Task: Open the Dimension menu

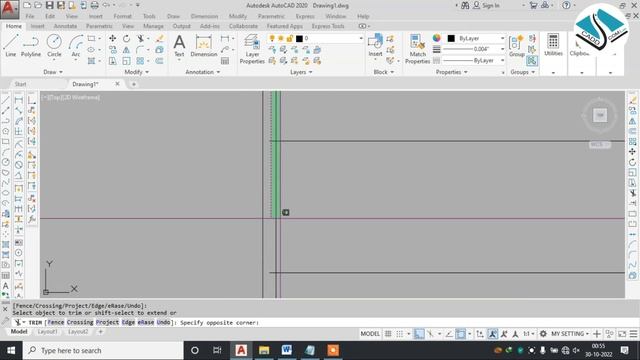Action: pyautogui.click(x=204, y=16)
